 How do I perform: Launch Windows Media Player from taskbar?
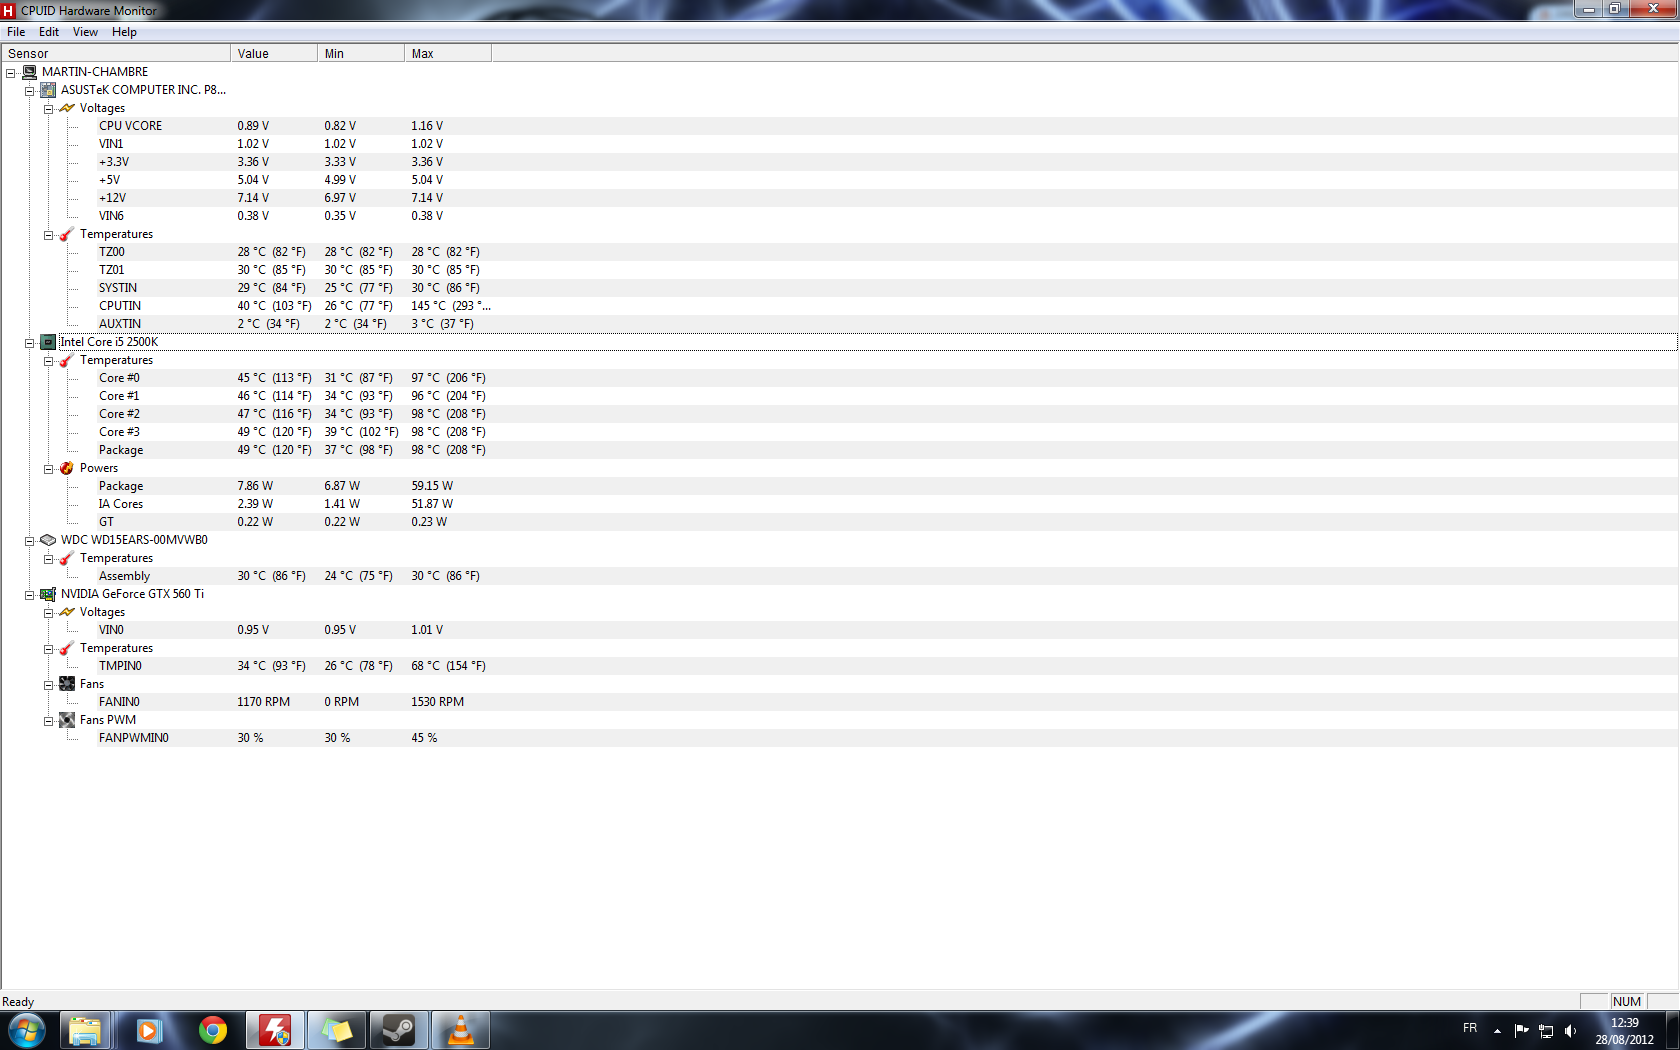tap(149, 1030)
